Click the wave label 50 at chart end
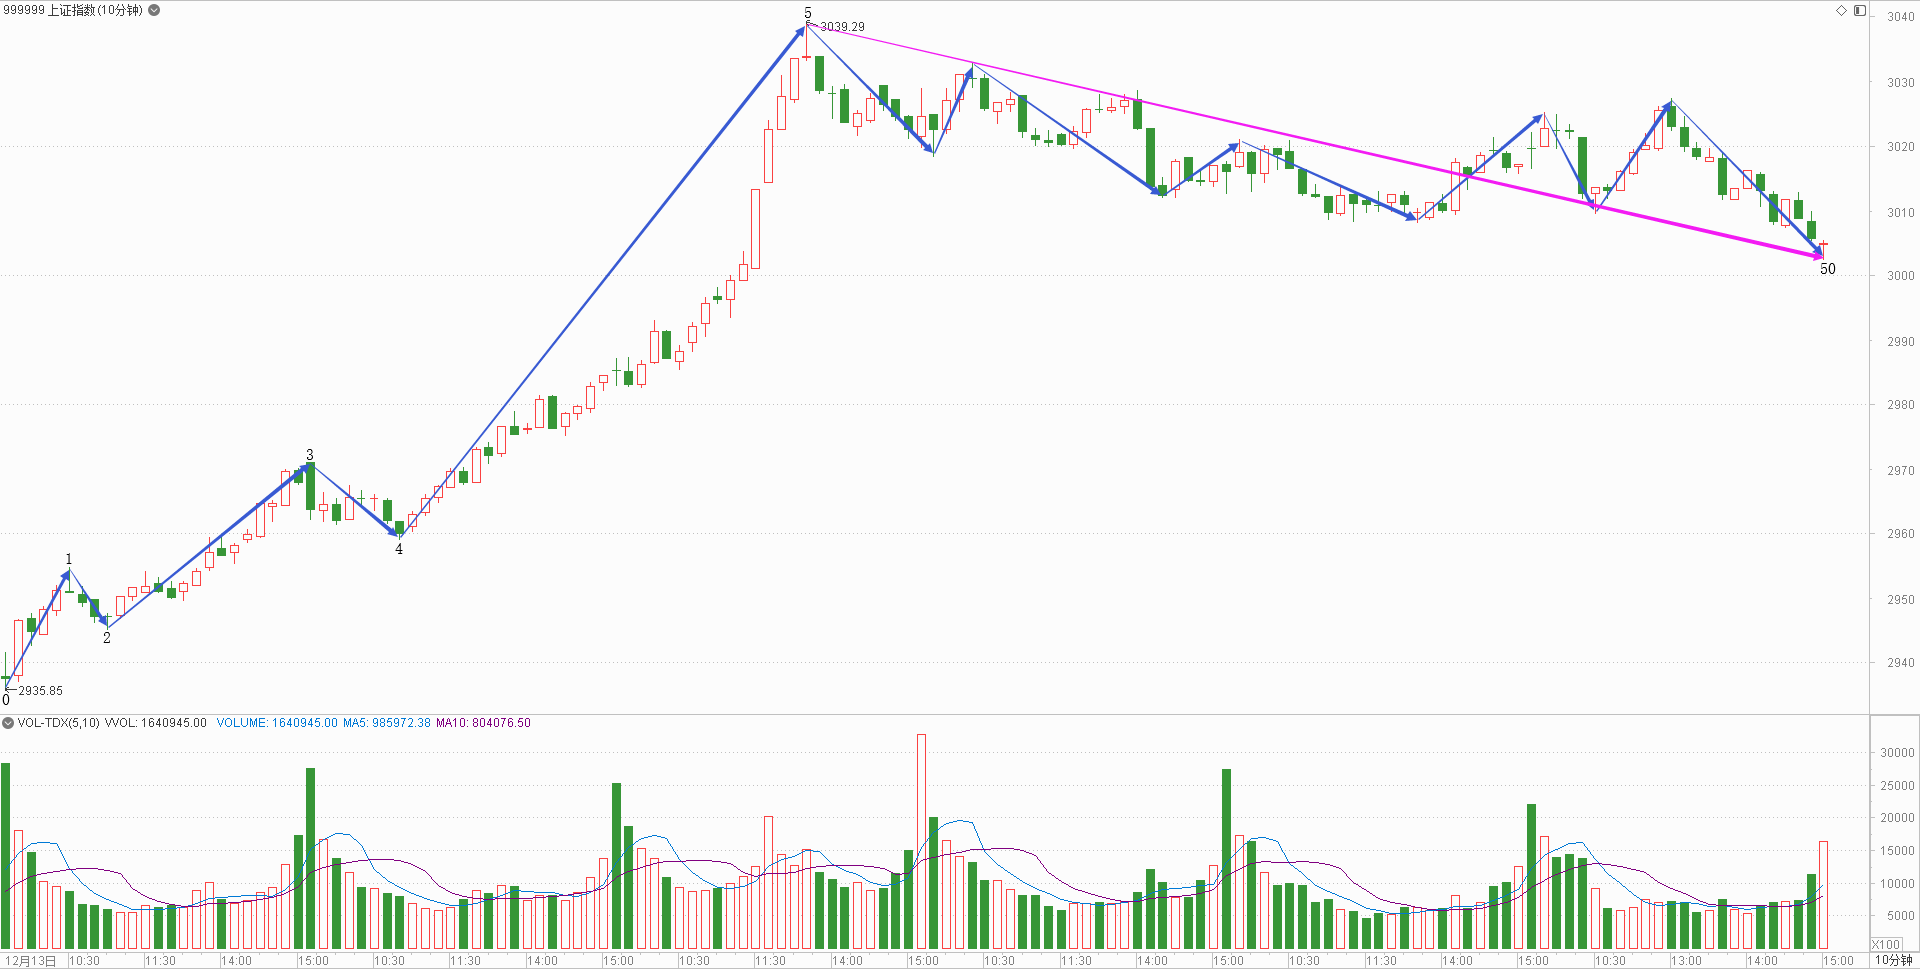The image size is (1920, 969). point(1827,269)
